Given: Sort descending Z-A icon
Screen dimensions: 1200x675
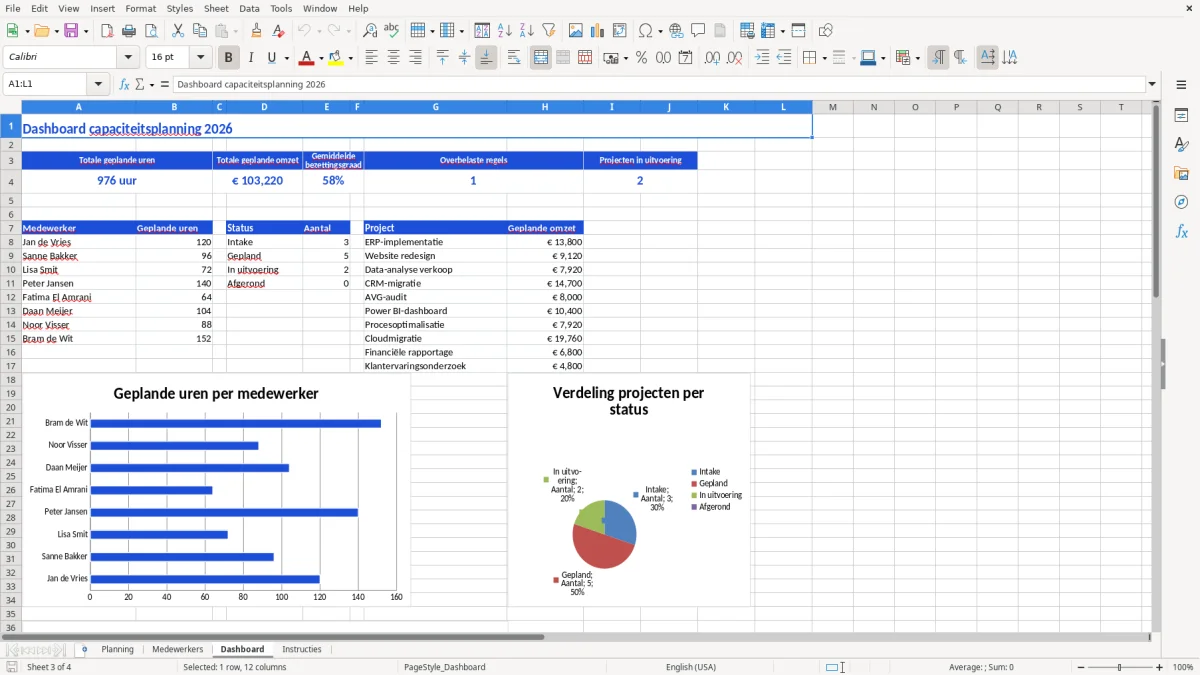Looking at the screenshot, I should tap(526, 31).
